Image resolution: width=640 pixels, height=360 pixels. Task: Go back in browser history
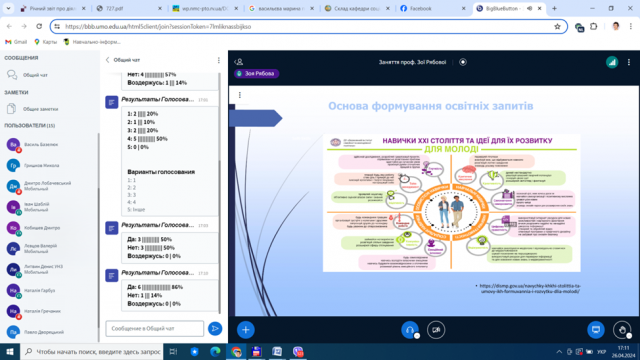click(x=9, y=27)
